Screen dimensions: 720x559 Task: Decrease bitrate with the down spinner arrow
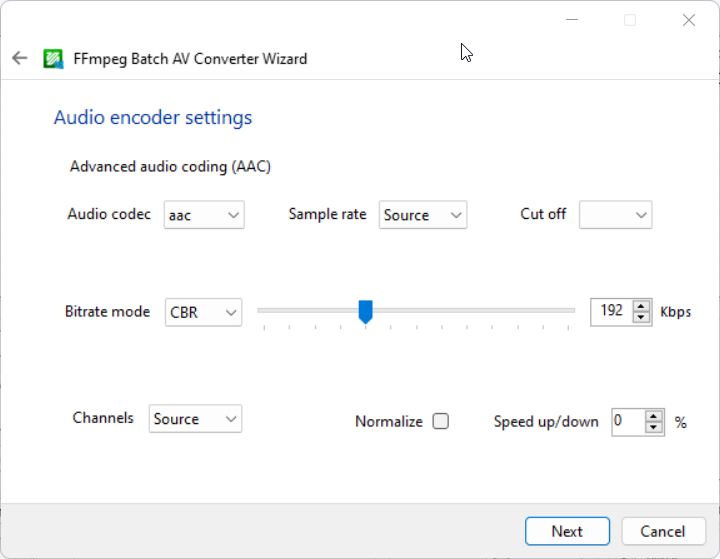641,317
